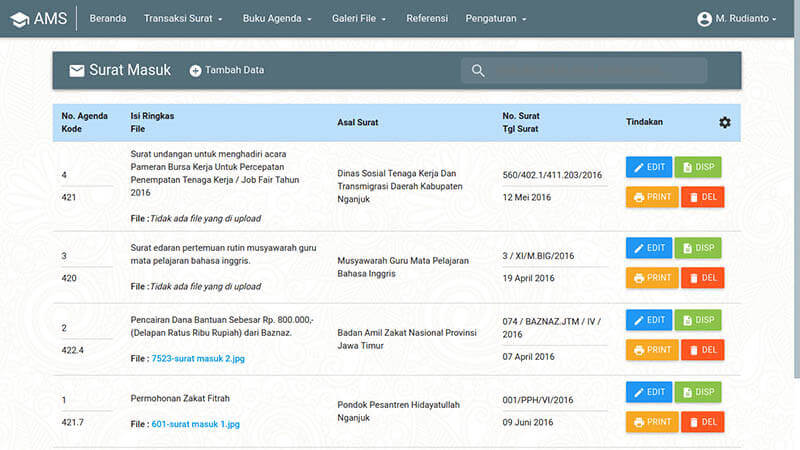Open DISP for letter 3 / XI/M.BIG/2016
This screenshot has height=450, width=800.
698,248
